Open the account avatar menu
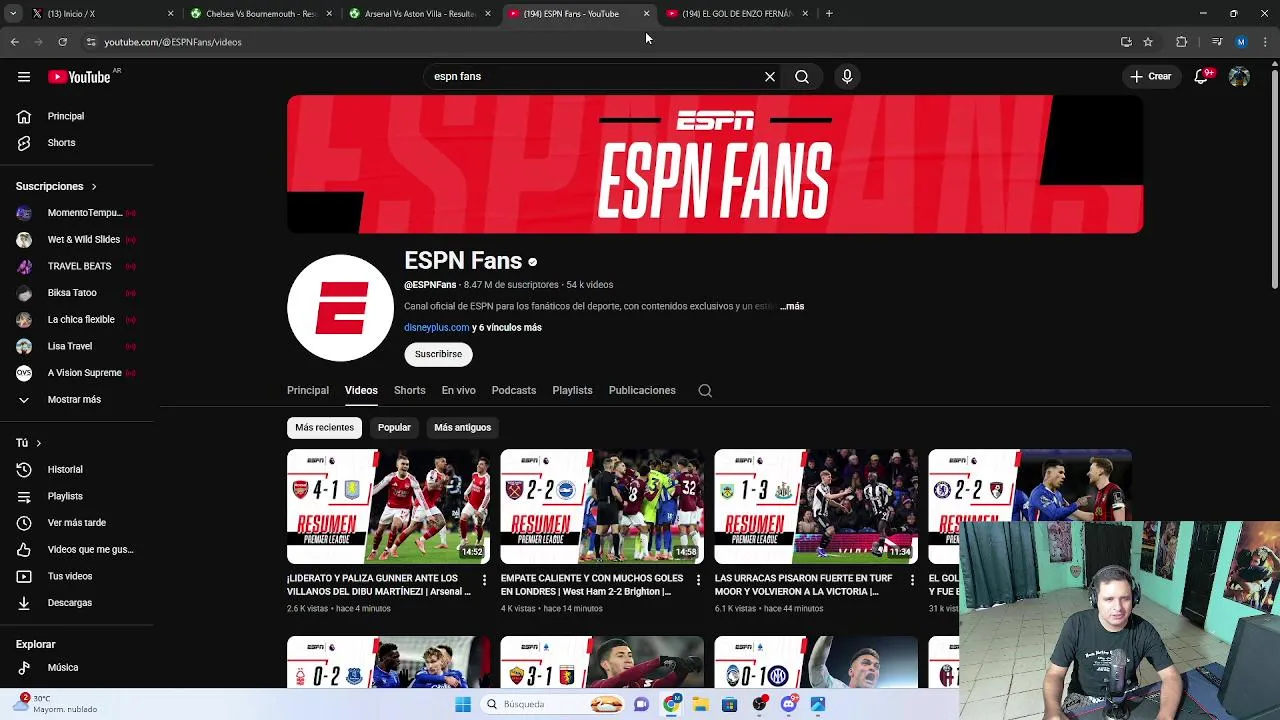 (x=1239, y=76)
